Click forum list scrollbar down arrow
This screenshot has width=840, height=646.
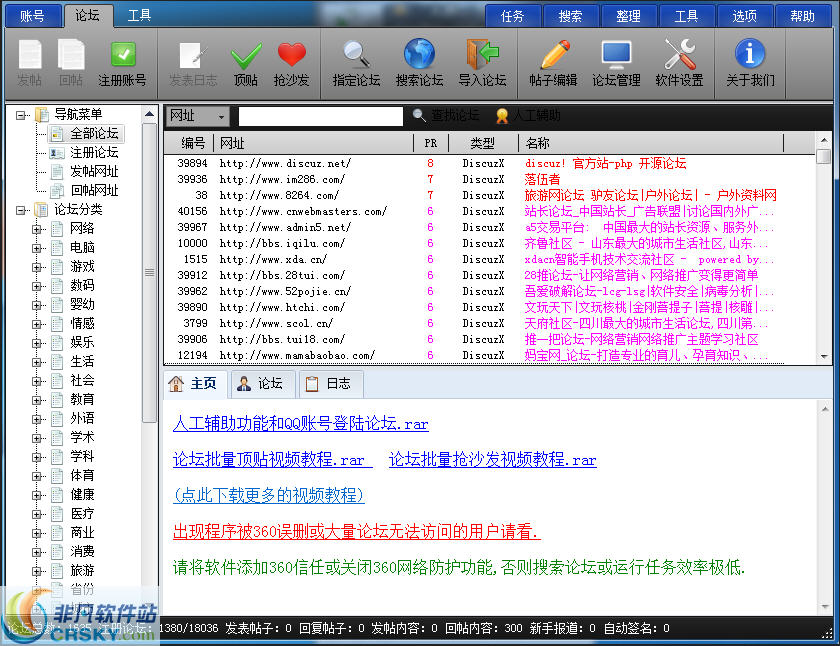[x=824, y=357]
